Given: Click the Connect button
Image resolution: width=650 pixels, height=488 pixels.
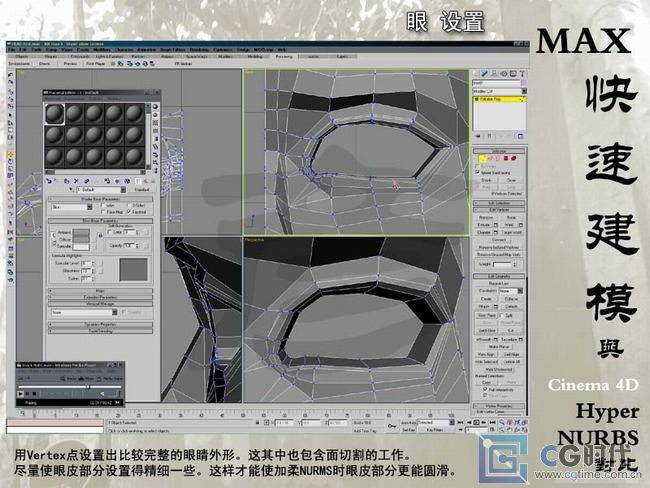Looking at the screenshot, I should 499,240.
